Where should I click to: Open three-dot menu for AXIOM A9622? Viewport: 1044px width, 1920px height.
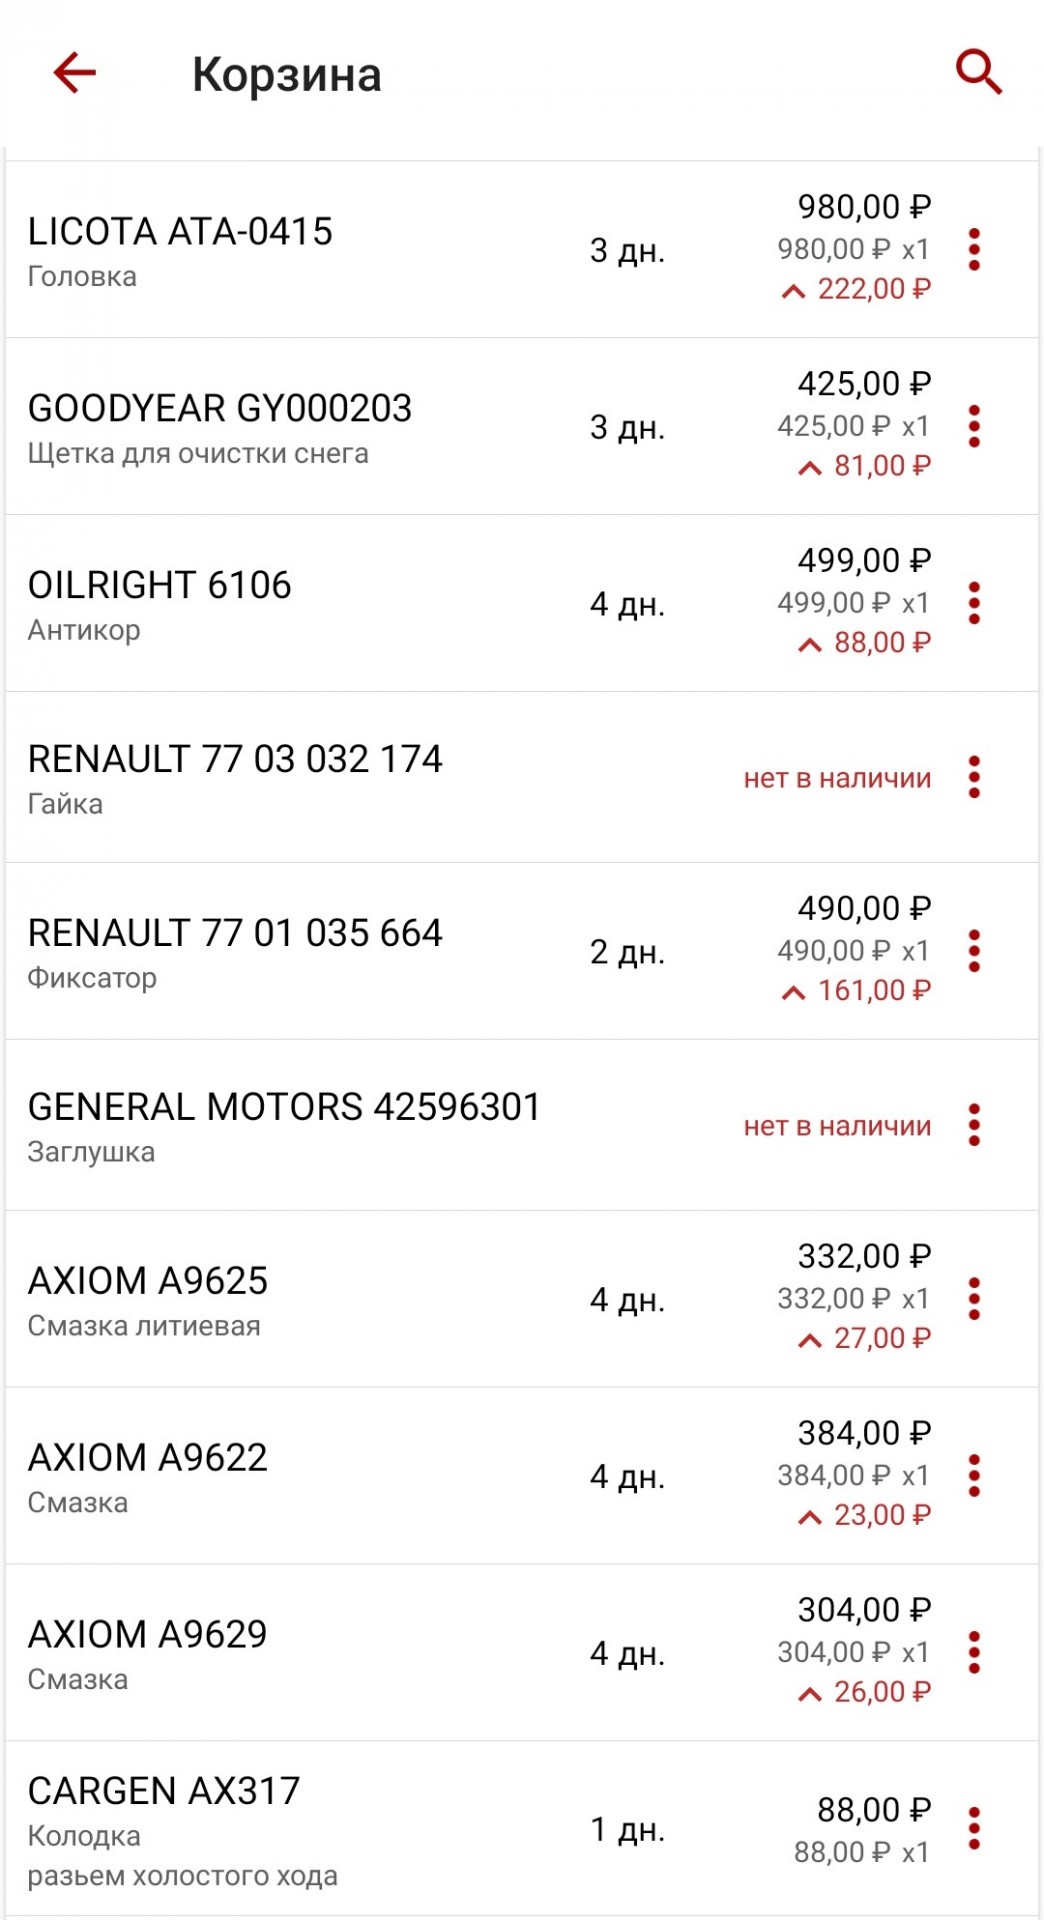[x=974, y=1476]
